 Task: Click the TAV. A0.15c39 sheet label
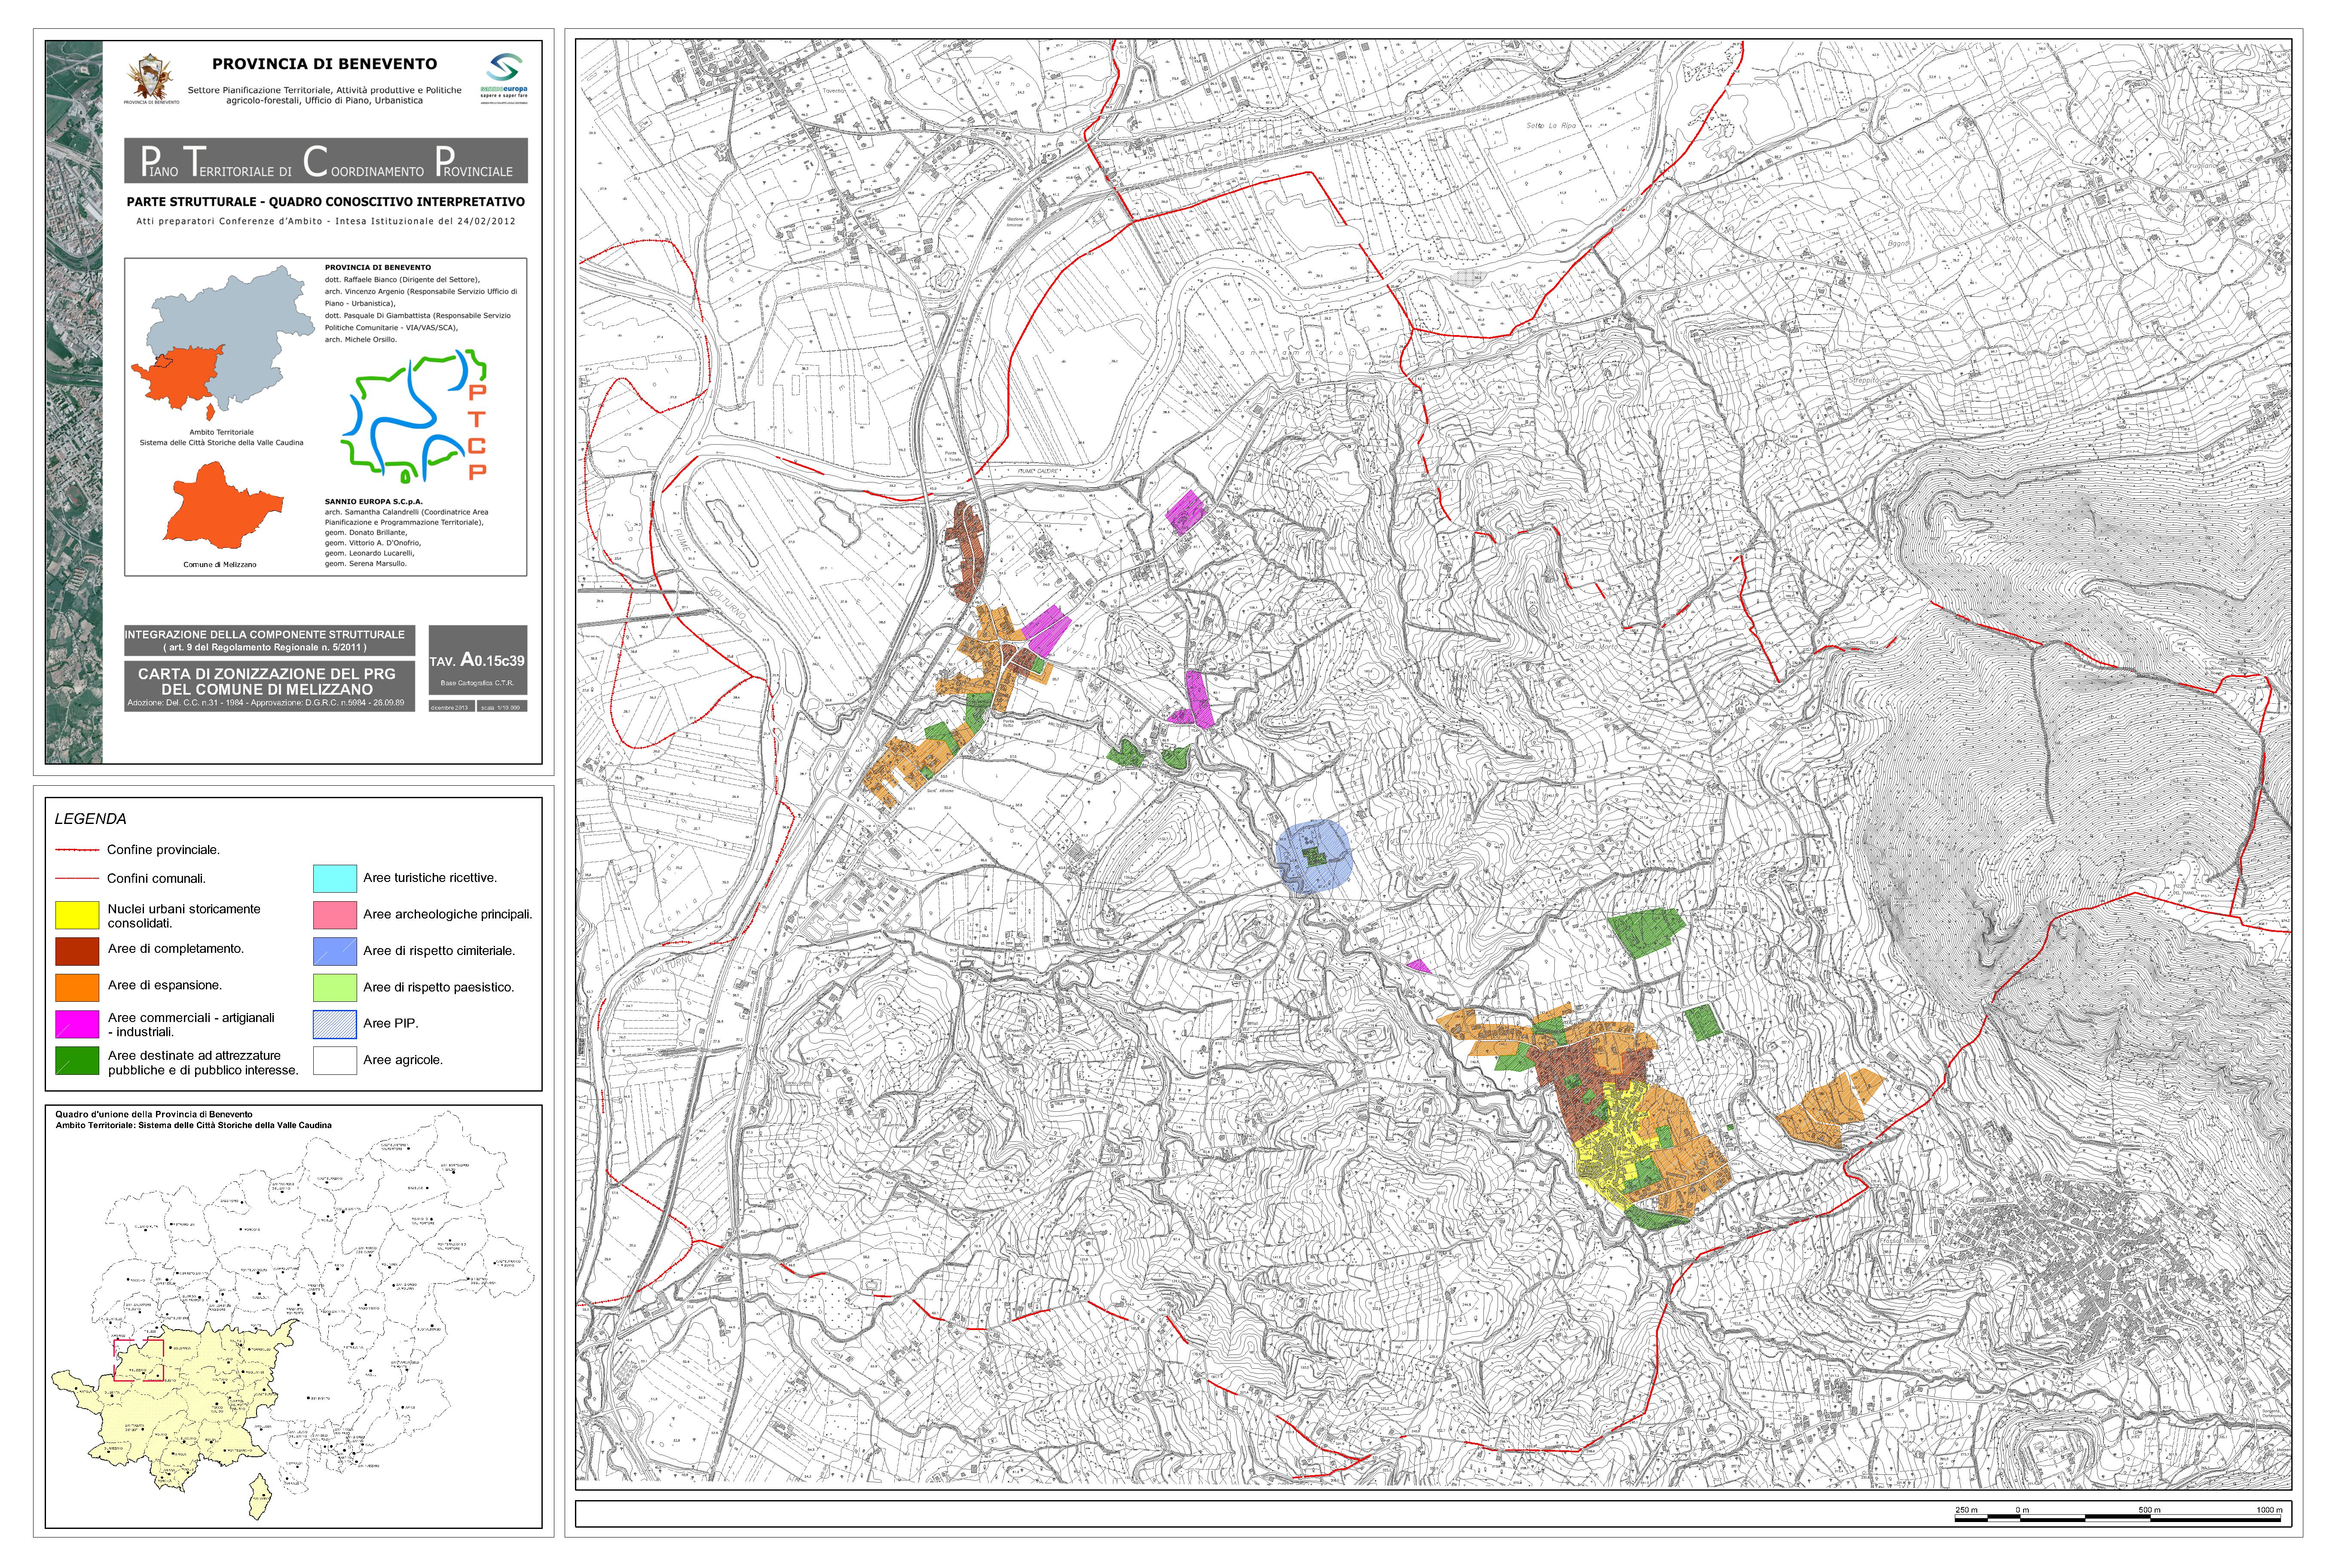tap(477, 661)
